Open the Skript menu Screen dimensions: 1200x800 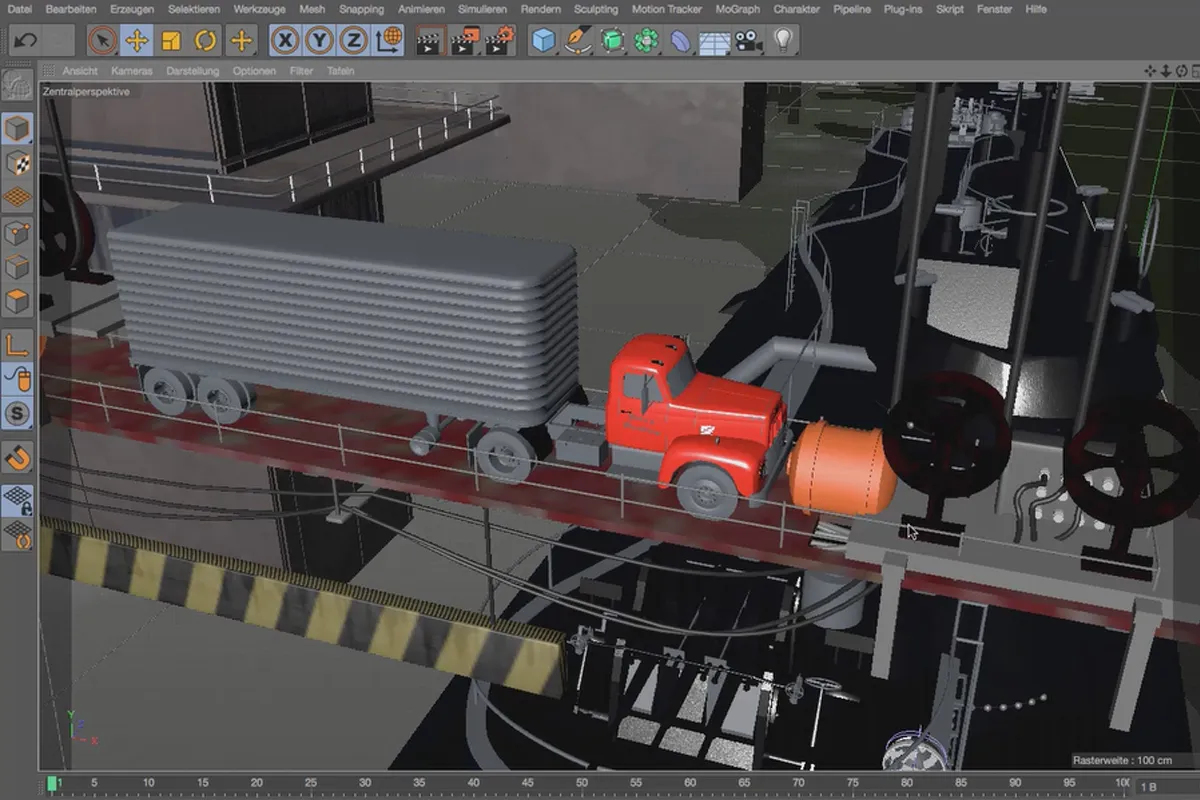coord(949,9)
